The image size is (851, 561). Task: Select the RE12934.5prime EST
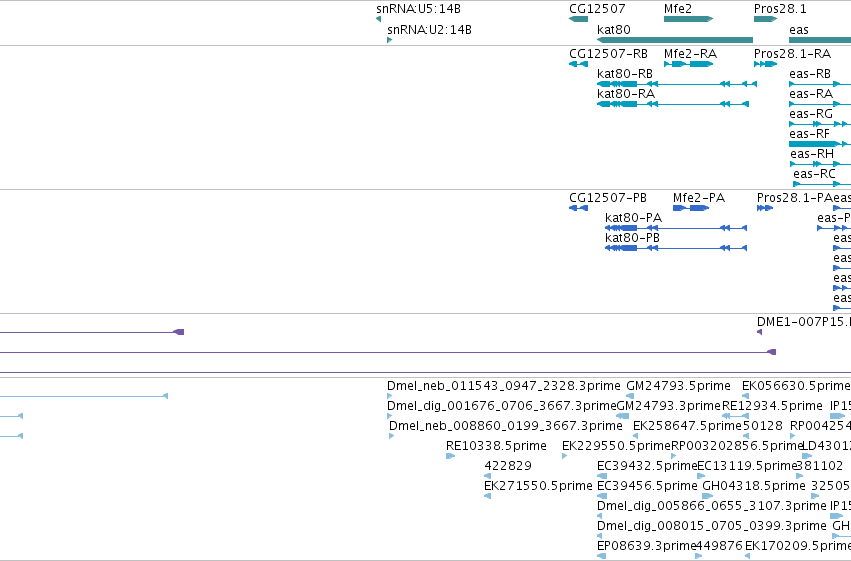point(735,416)
